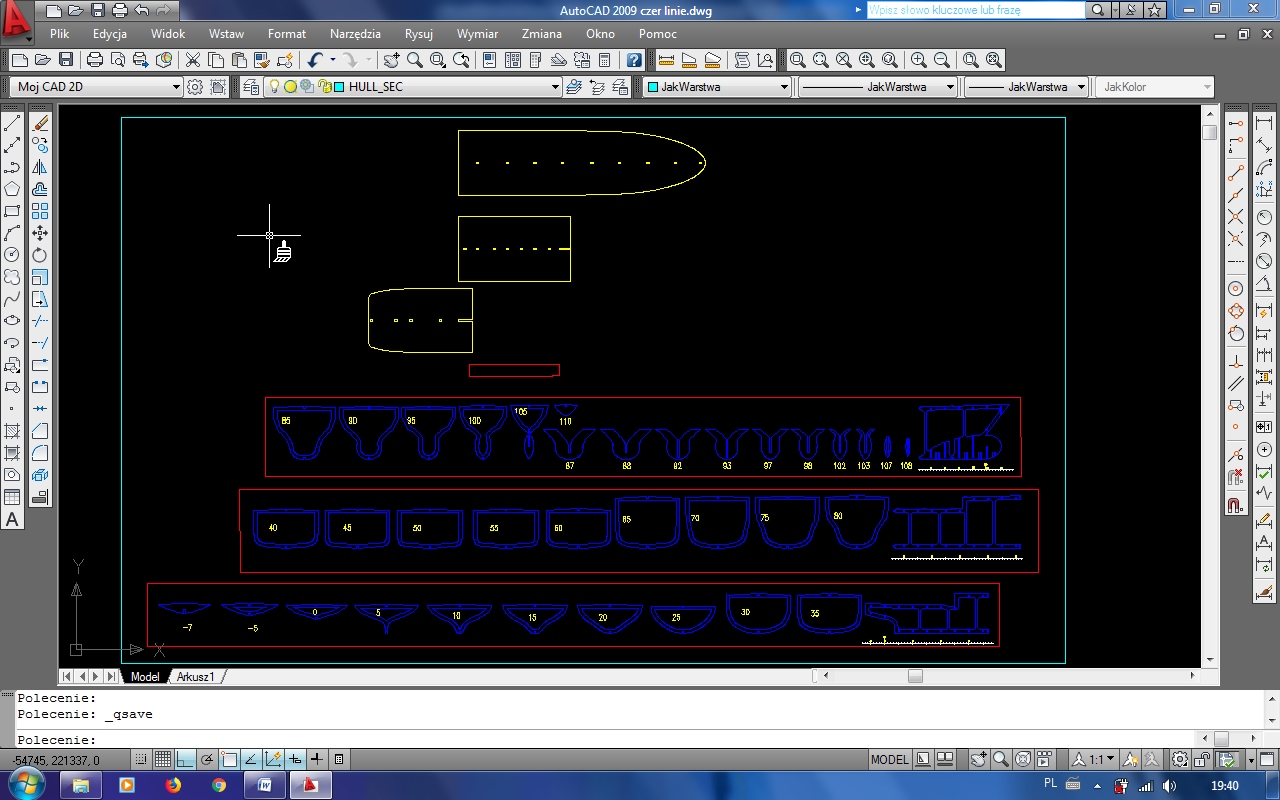Open the JakWarstwa color control dropdown
The image size is (1280, 800).
[783, 87]
